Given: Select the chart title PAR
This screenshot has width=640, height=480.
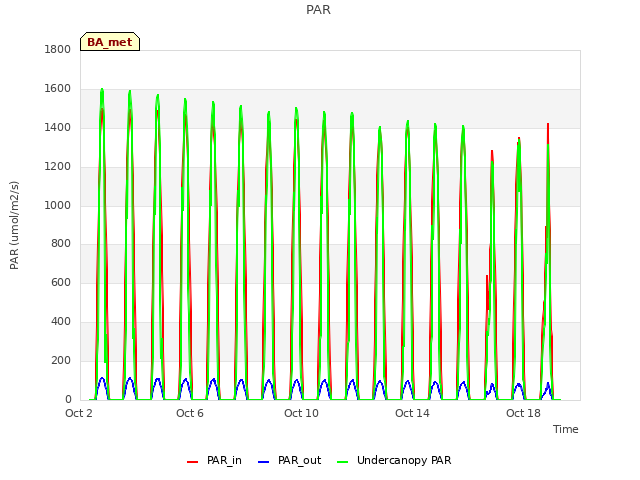Looking at the screenshot, I should [x=318, y=9].
